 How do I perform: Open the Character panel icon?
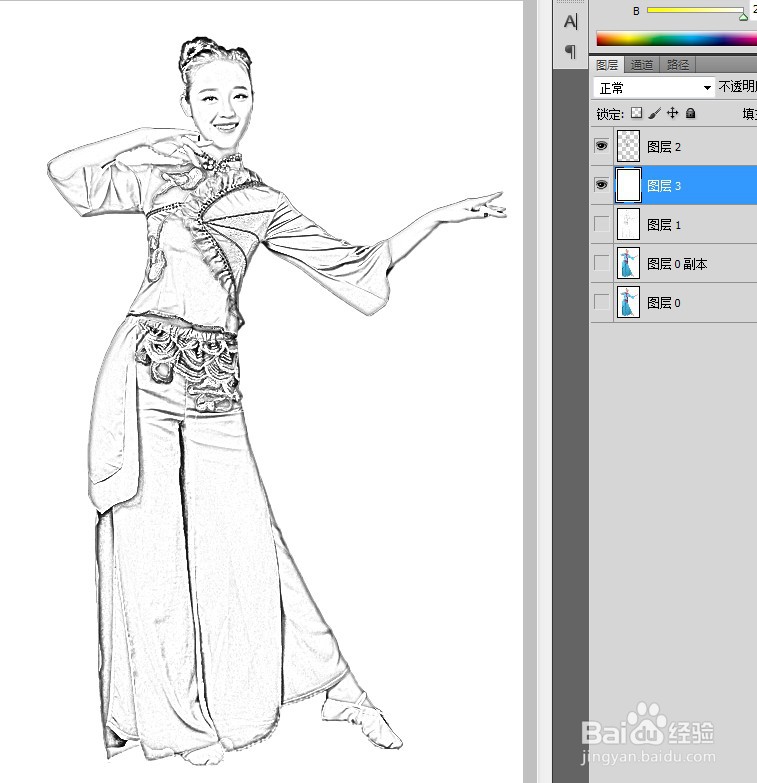(x=570, y=22)
